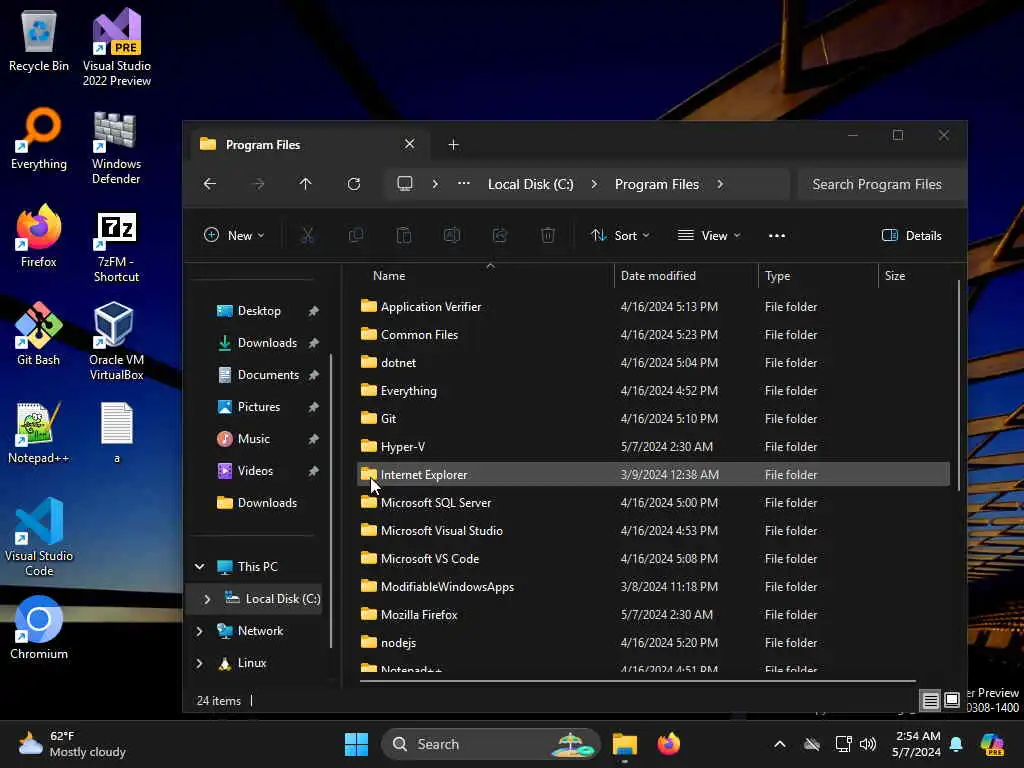Sort by Date modified column

(x=686, y=276)
